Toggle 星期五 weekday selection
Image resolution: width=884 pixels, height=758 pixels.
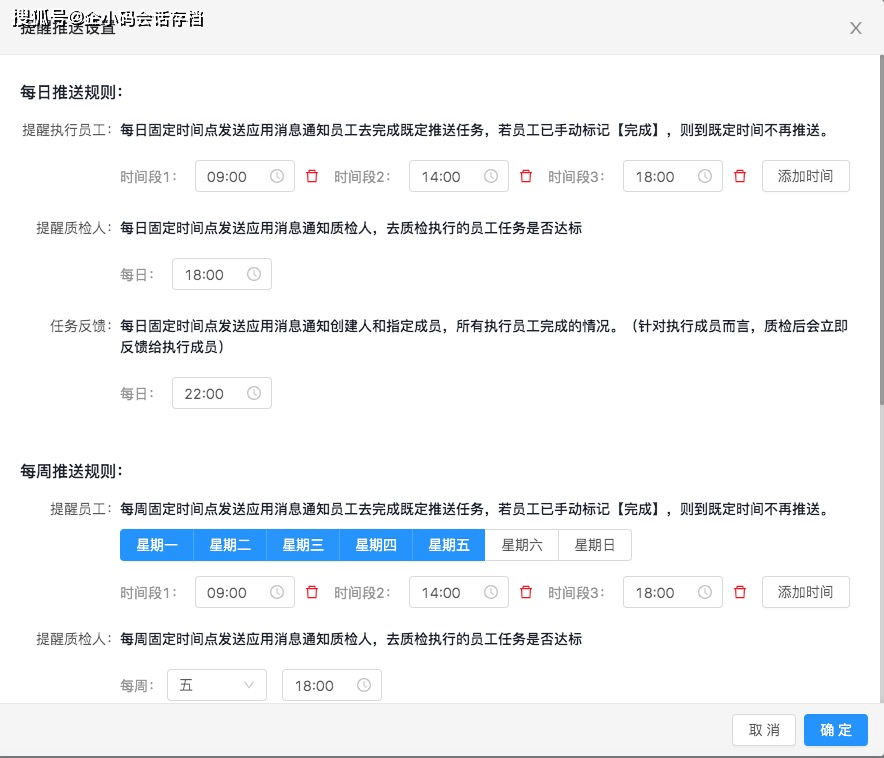pos(449,545)
